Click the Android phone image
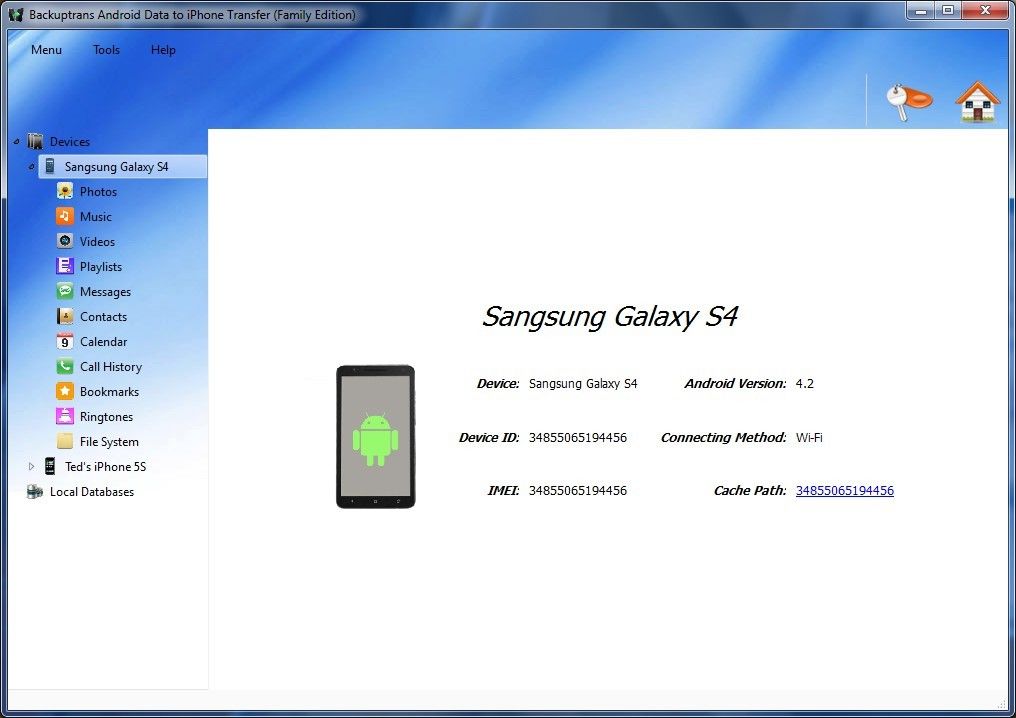Screen dimensions: 1016x718 (375, 437)
